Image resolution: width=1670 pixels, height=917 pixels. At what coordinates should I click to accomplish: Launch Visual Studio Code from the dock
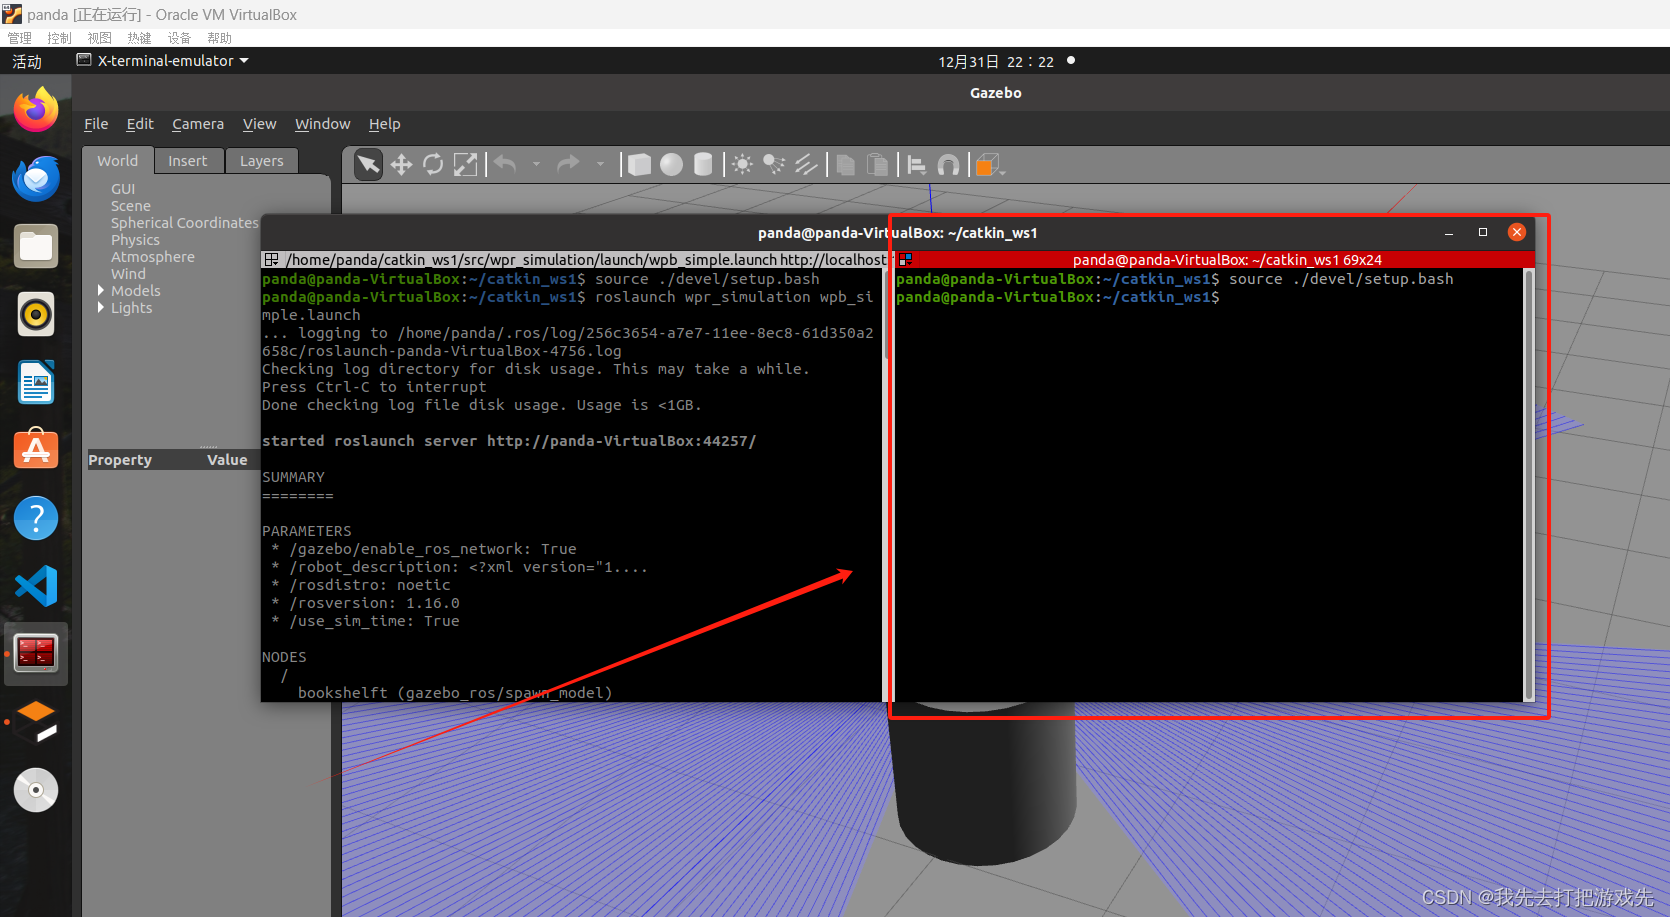point(36,586)
